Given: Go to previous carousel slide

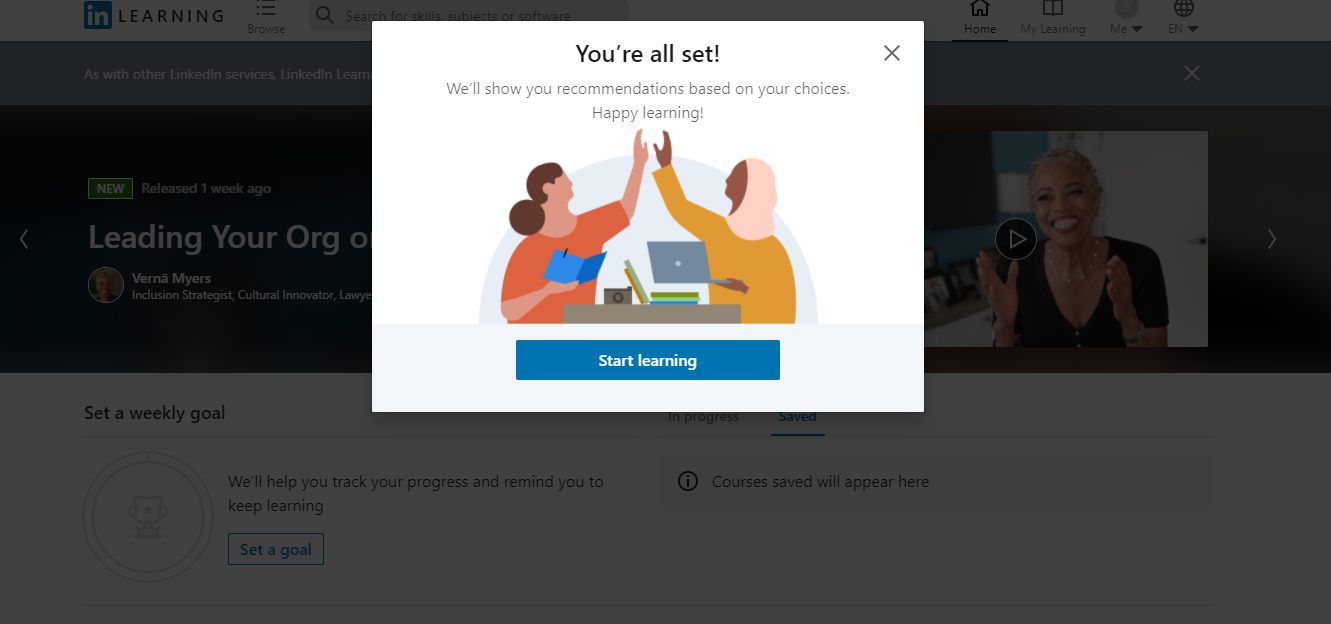Looking at the screenshot, I should tap(24, 239).
